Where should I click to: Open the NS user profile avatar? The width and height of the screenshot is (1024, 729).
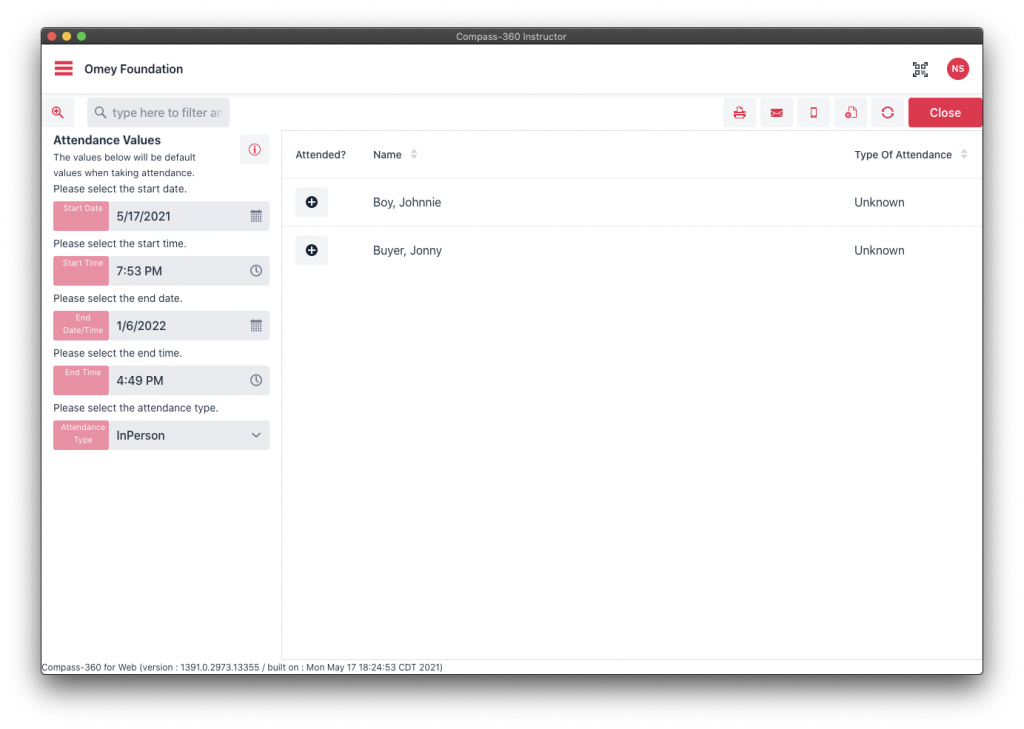958,69
